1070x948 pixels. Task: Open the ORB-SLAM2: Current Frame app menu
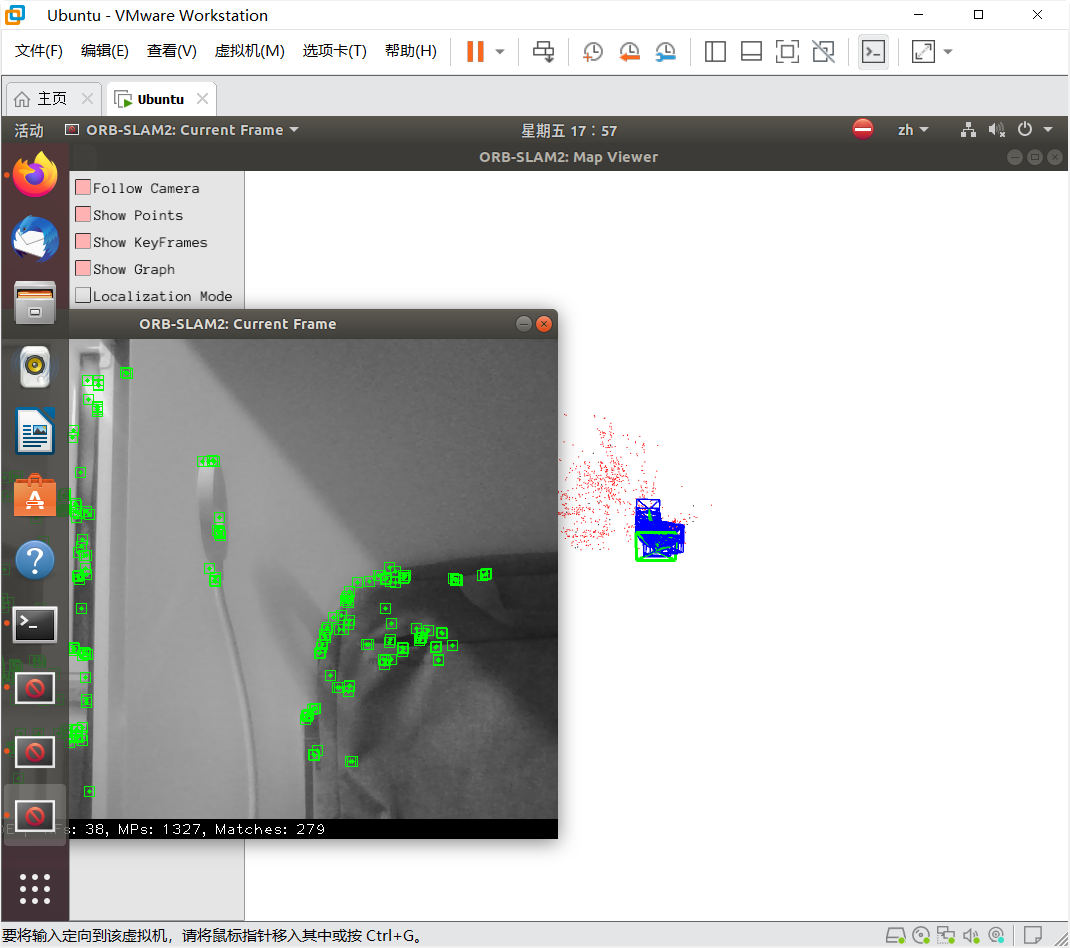pos(182,130)
